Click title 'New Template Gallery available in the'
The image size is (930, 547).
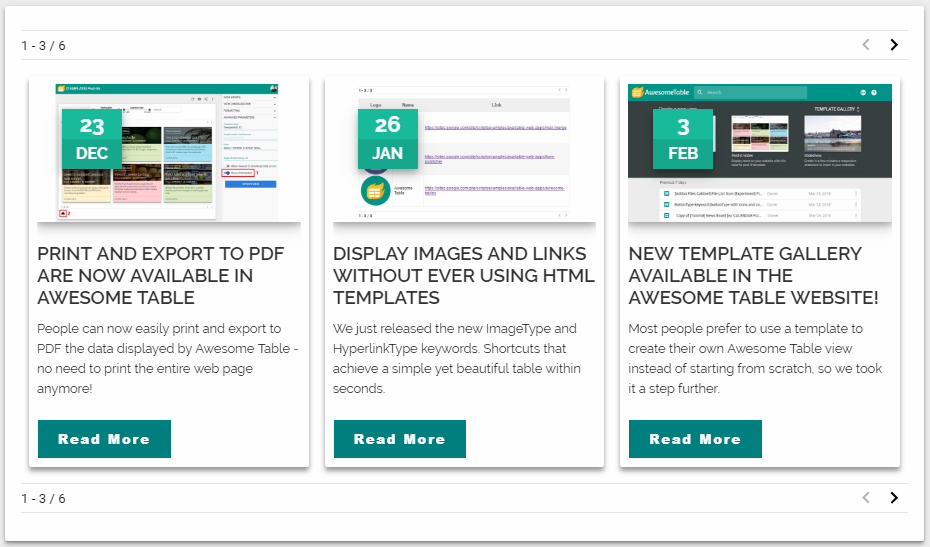753,275
